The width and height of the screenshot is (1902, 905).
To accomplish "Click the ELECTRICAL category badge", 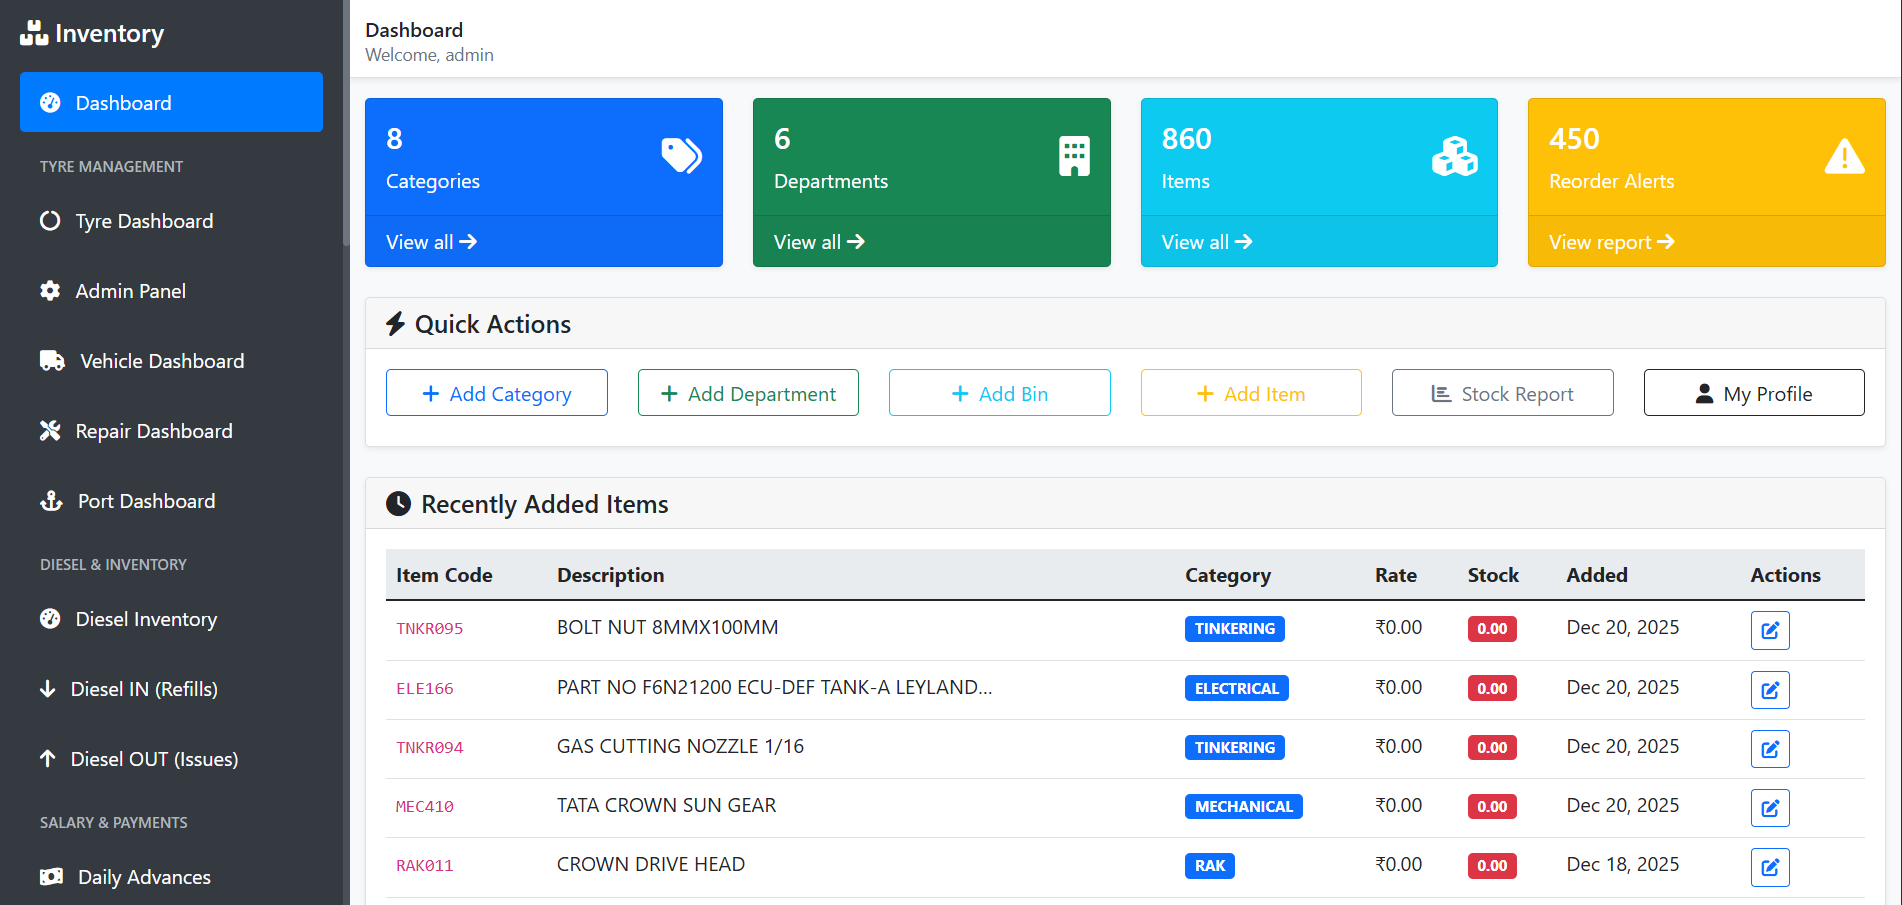I will [x=1236, y=688].
